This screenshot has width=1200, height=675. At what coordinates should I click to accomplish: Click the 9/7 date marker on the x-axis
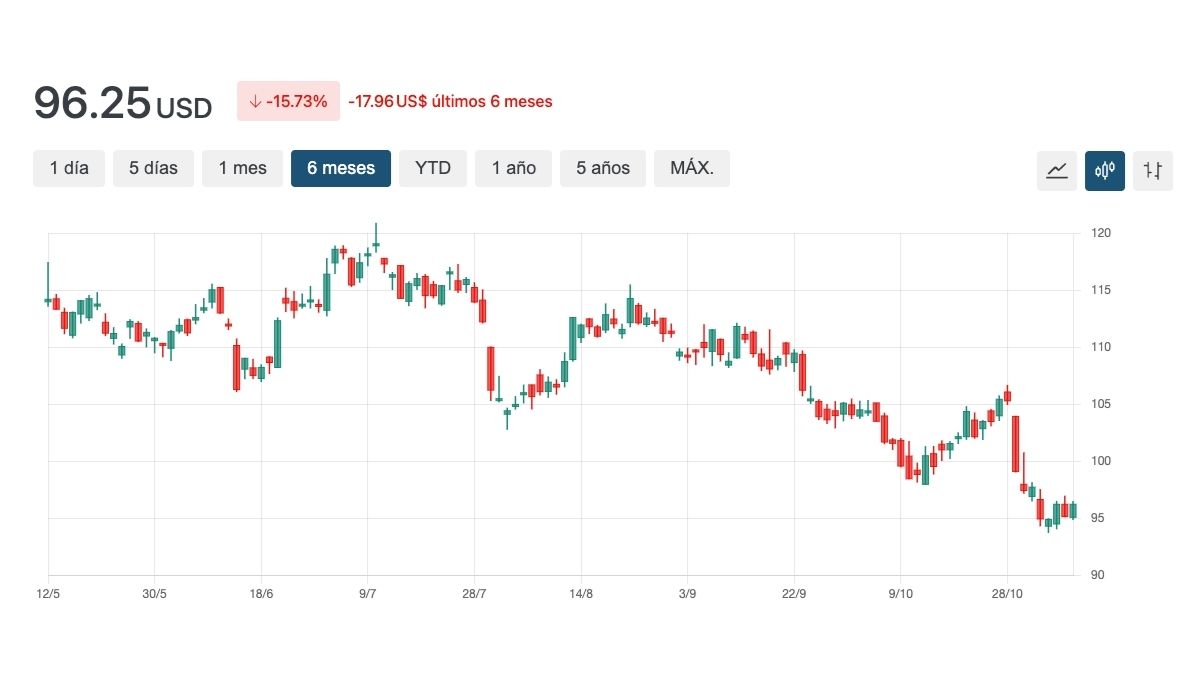368,594
